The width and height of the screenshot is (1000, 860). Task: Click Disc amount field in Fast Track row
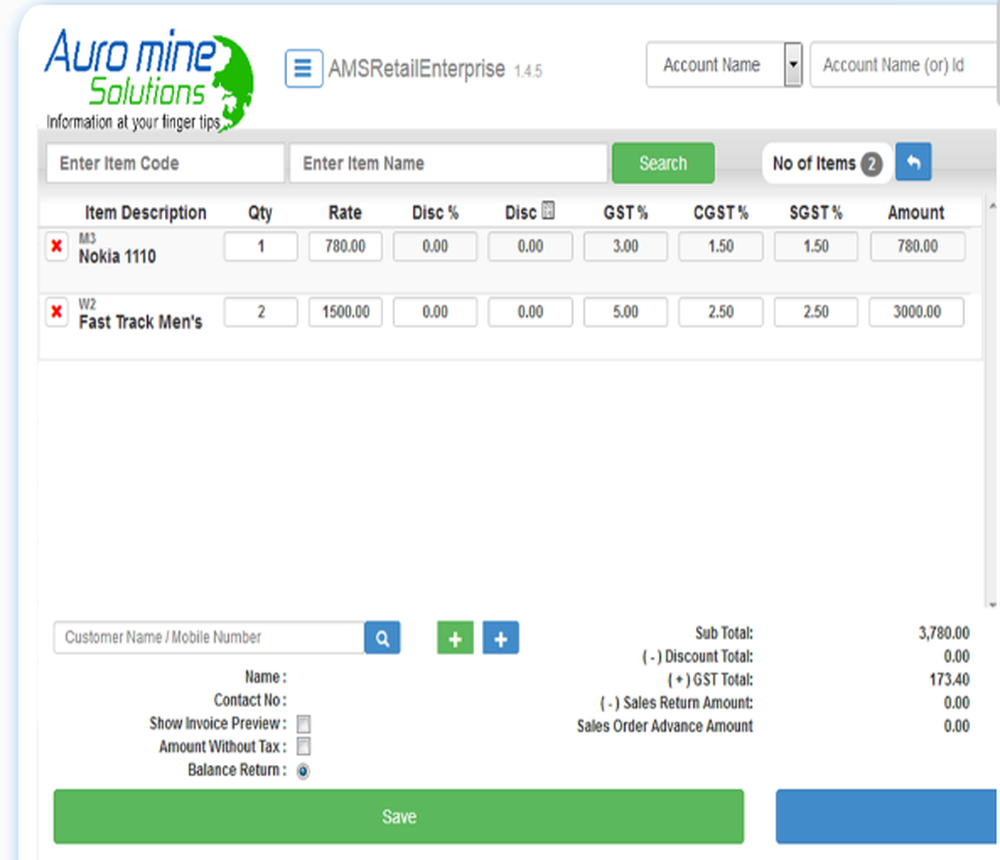click(530, 312)
